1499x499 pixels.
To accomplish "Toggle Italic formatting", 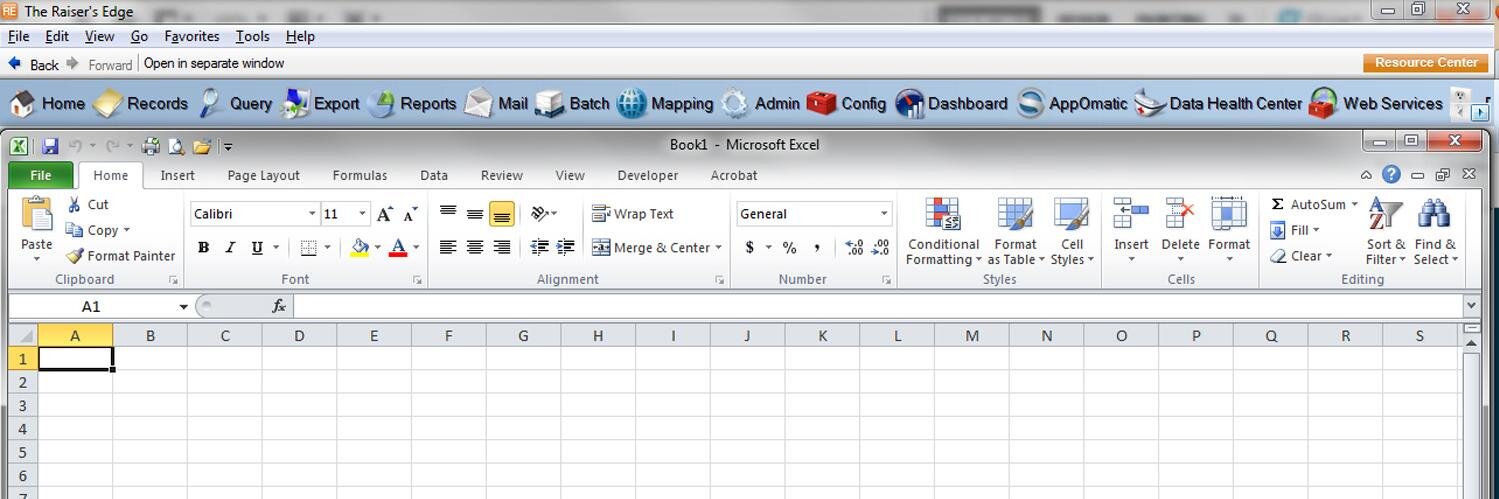I will (x=230, y=247).
